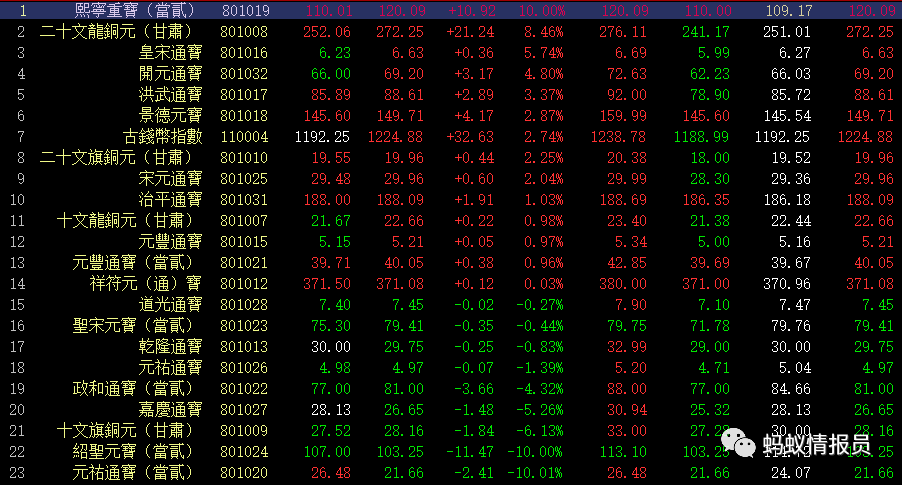Click the 景德元寶 name cell
902x485 pixels.
[170, 116]
